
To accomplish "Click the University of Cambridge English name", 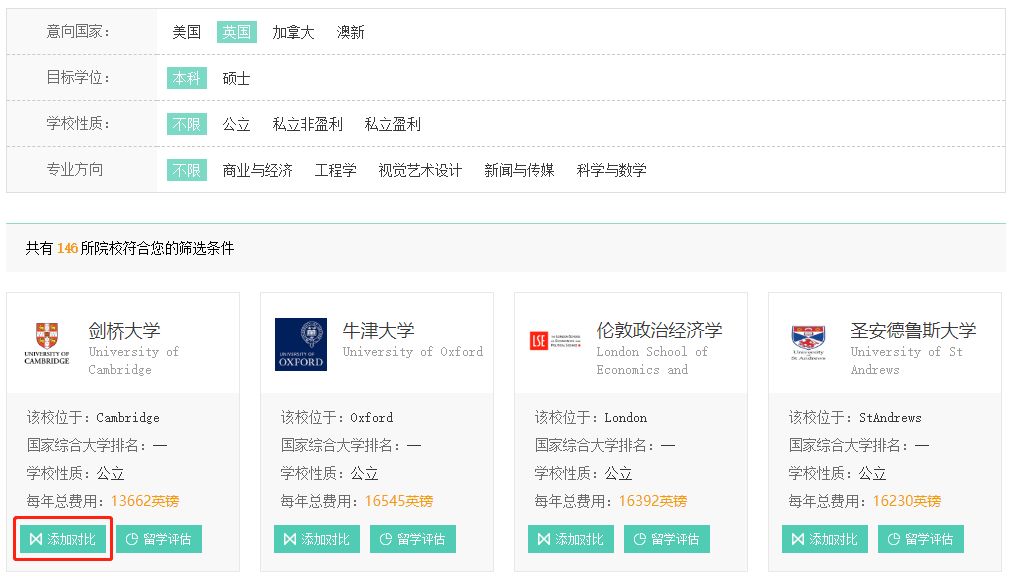I will click(x=134, y=361).
